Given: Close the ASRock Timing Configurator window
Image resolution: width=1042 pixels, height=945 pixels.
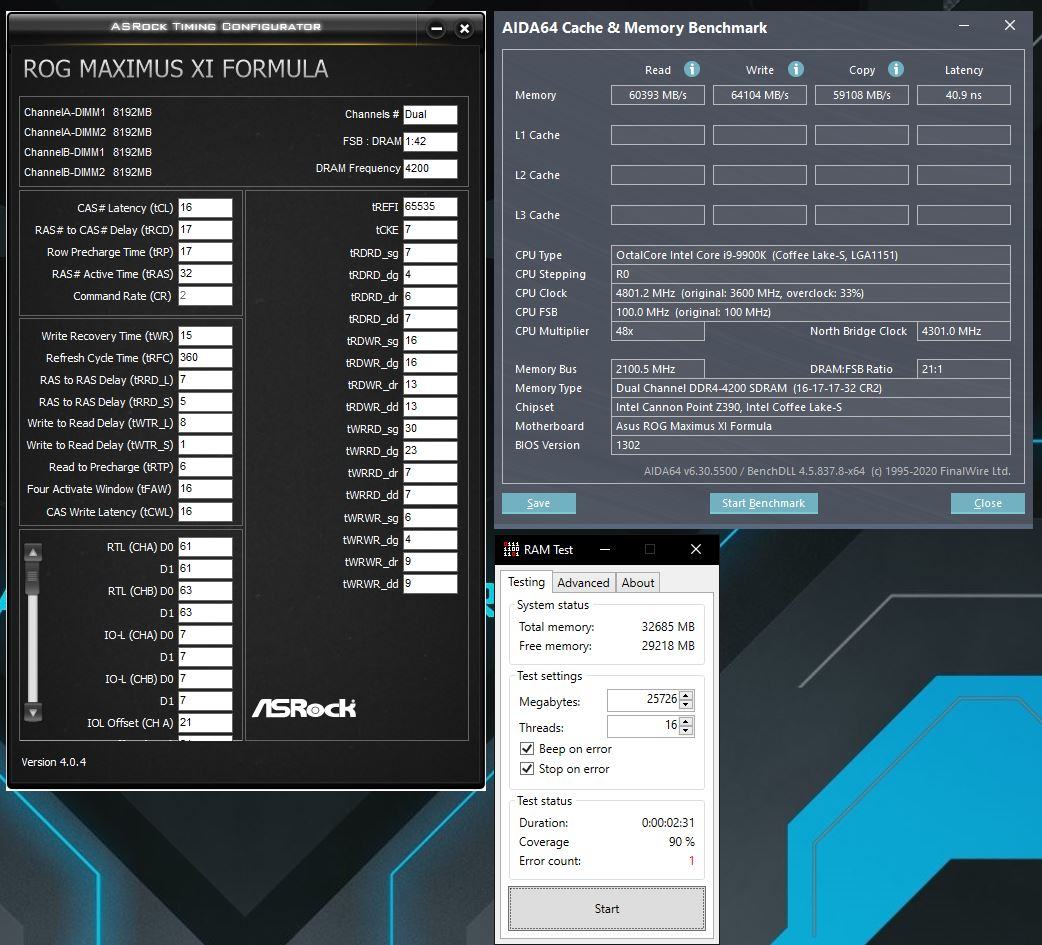Looking at the screenshot, I should coord(465,29).
